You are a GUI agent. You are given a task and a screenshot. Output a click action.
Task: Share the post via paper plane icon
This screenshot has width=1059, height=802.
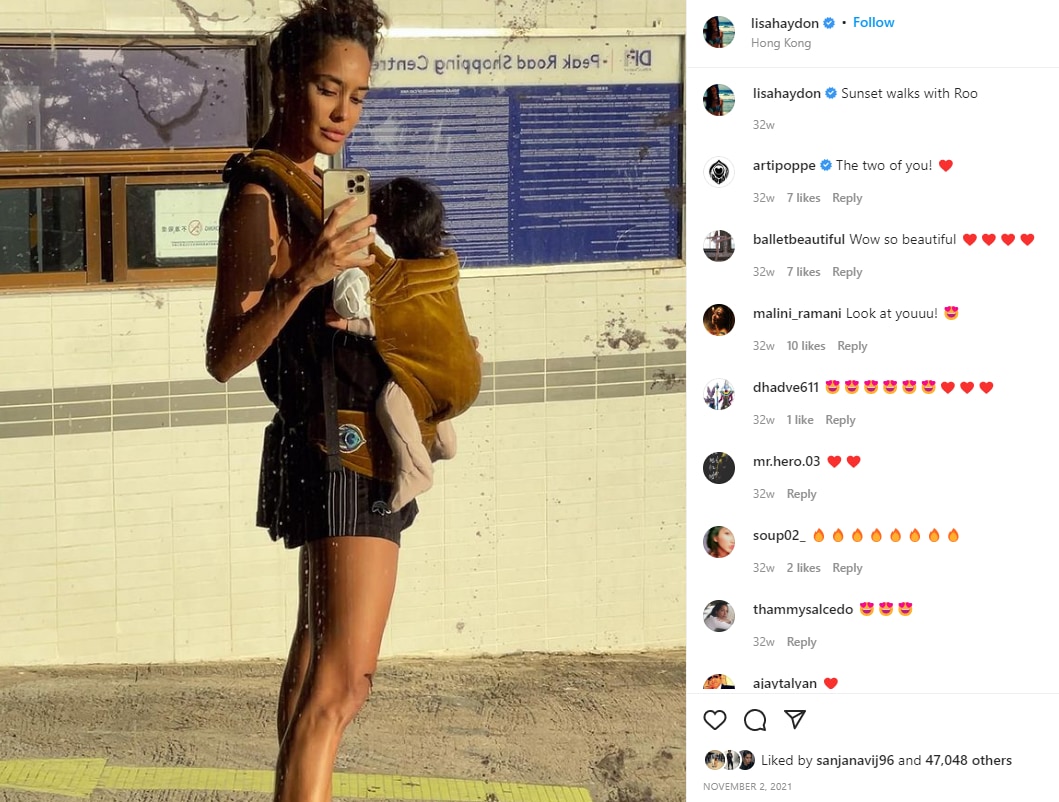click(x=795, y=720)
